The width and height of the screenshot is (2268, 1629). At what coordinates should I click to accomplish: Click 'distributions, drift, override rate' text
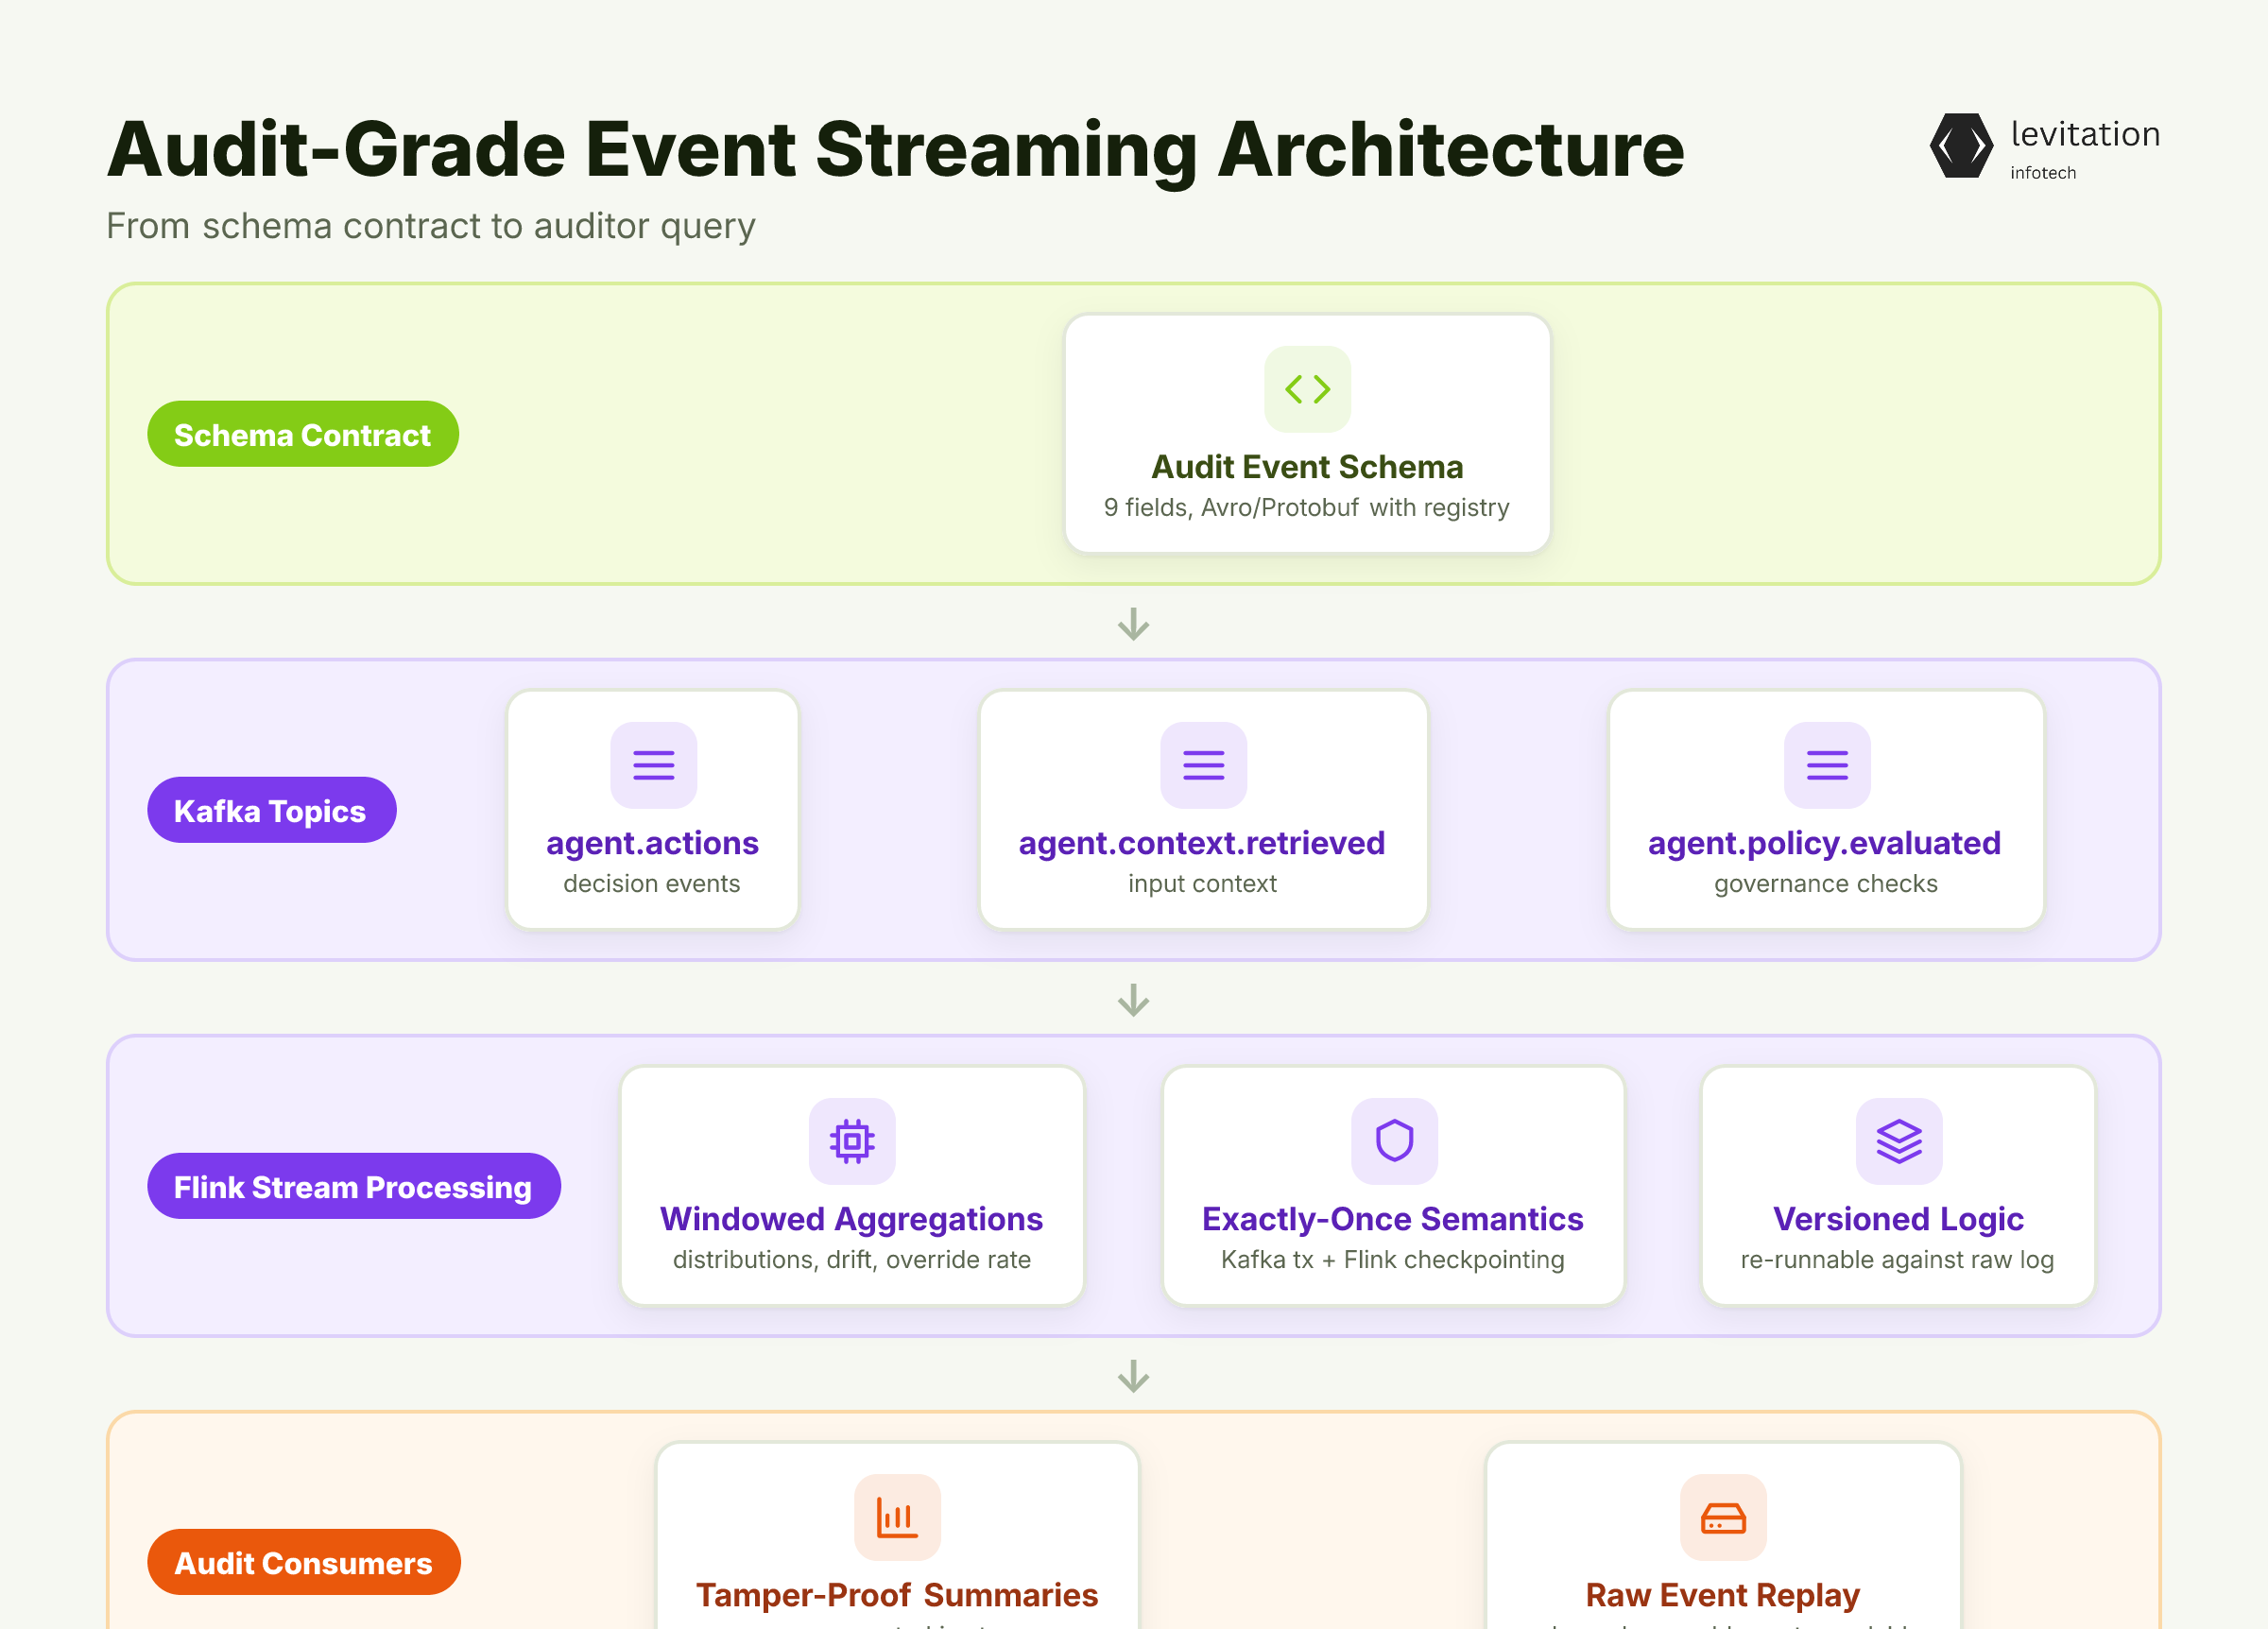[851, 1260]
